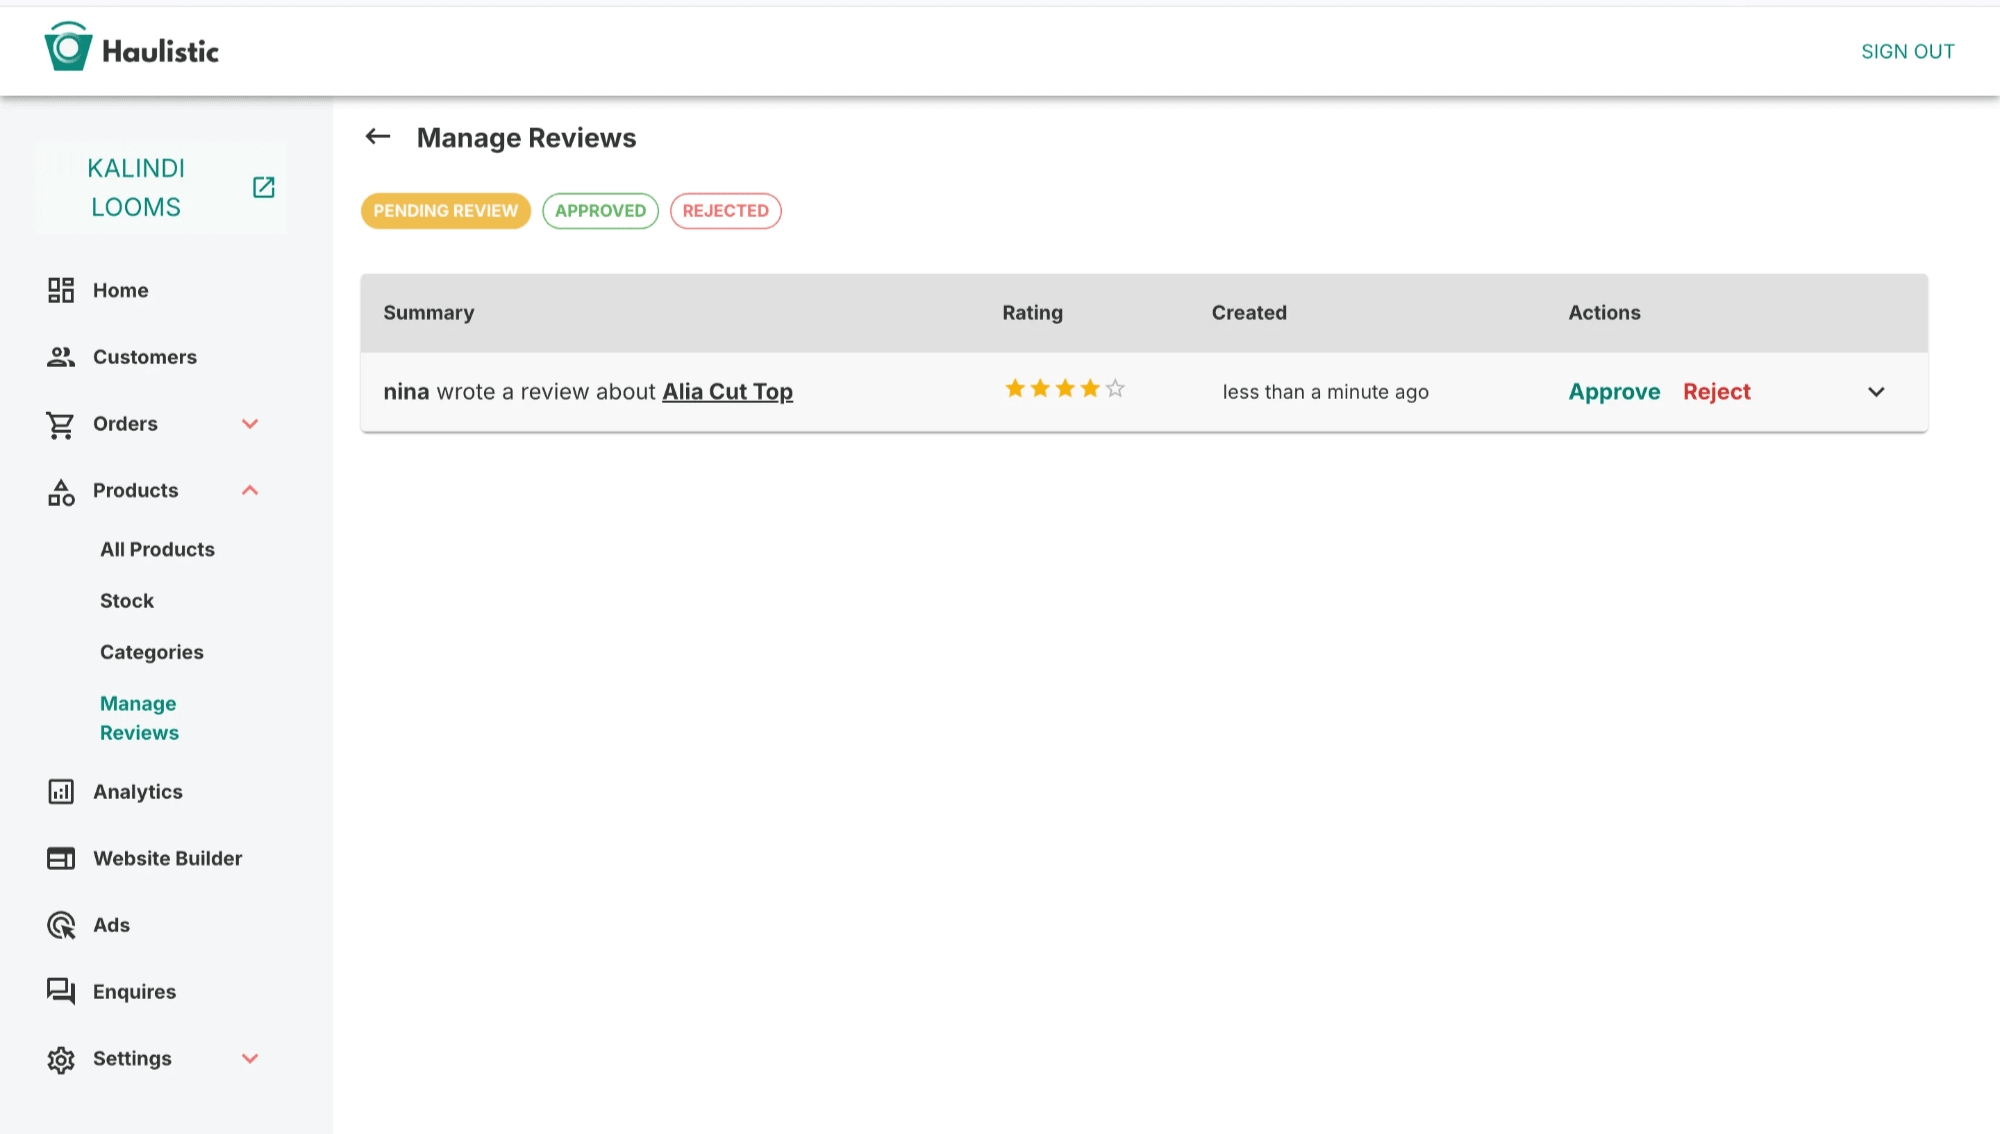Expand nina's review row details
Image resolution: width=2000 pixels, height=1134 pixels.
tap(1876, 392)
